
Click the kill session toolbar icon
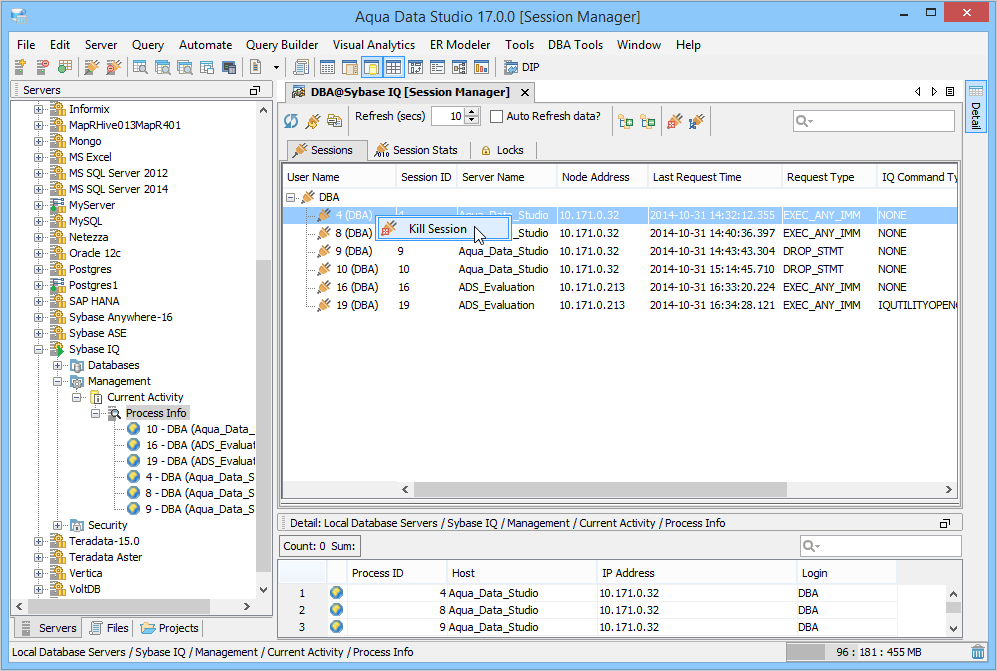[675, 121]
